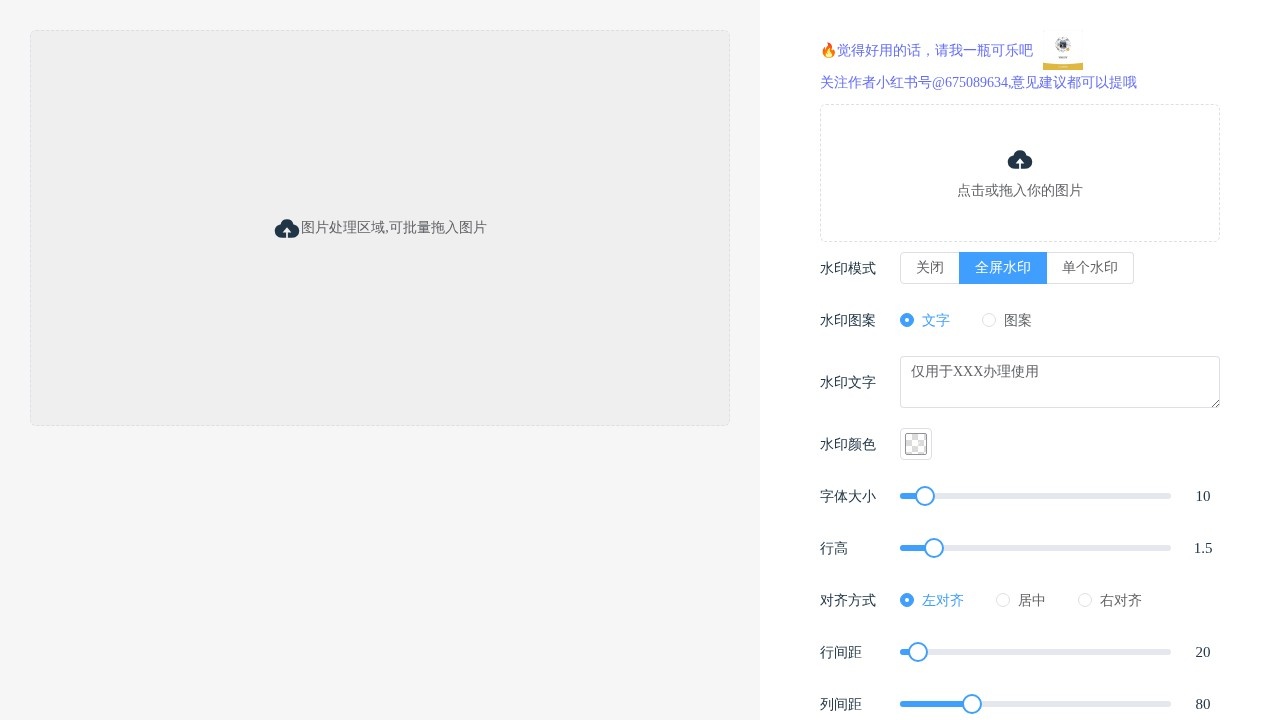
Task: Open the 水印颜色 transparent color swatch
Action: (915, 443)
